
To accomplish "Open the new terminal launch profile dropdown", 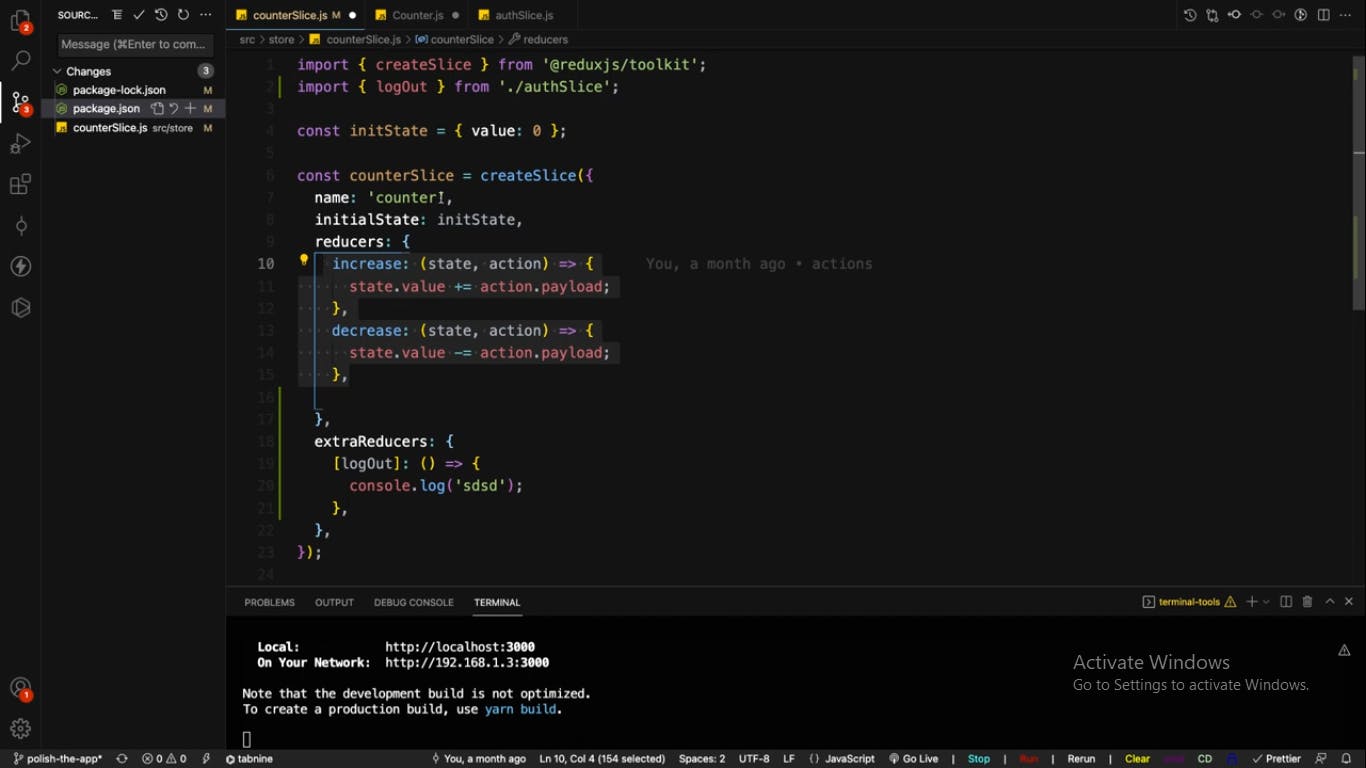I will 1266,602.
